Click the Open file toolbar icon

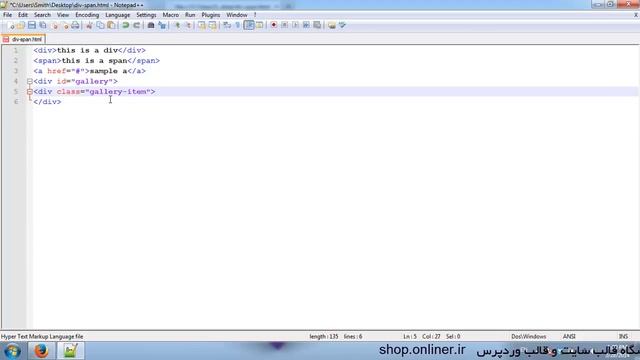(21, 25)
